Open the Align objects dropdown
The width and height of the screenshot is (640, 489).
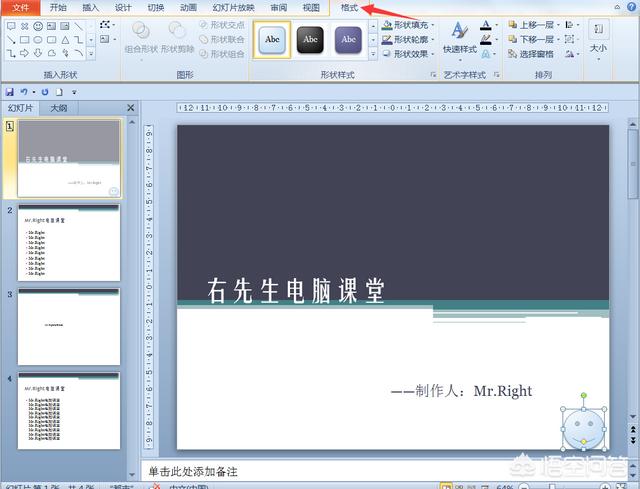[572, 25]
